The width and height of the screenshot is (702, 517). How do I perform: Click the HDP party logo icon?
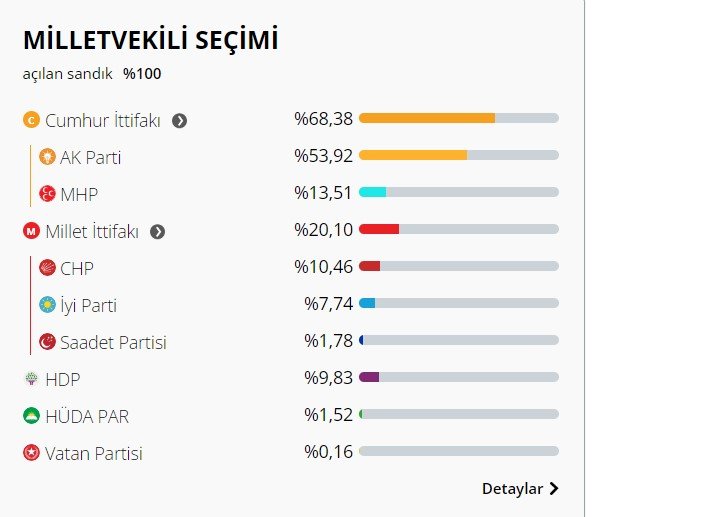click(31, 379)
